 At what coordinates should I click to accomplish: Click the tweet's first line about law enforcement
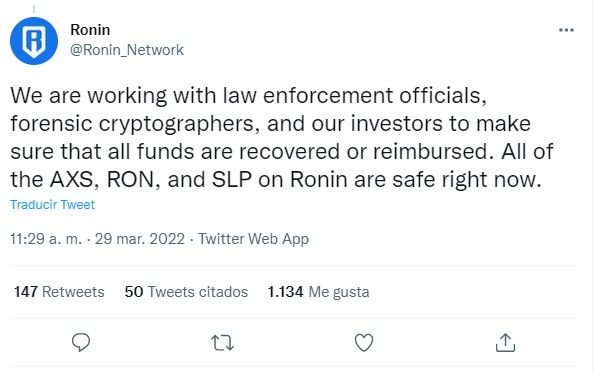(x=249, y=95)
